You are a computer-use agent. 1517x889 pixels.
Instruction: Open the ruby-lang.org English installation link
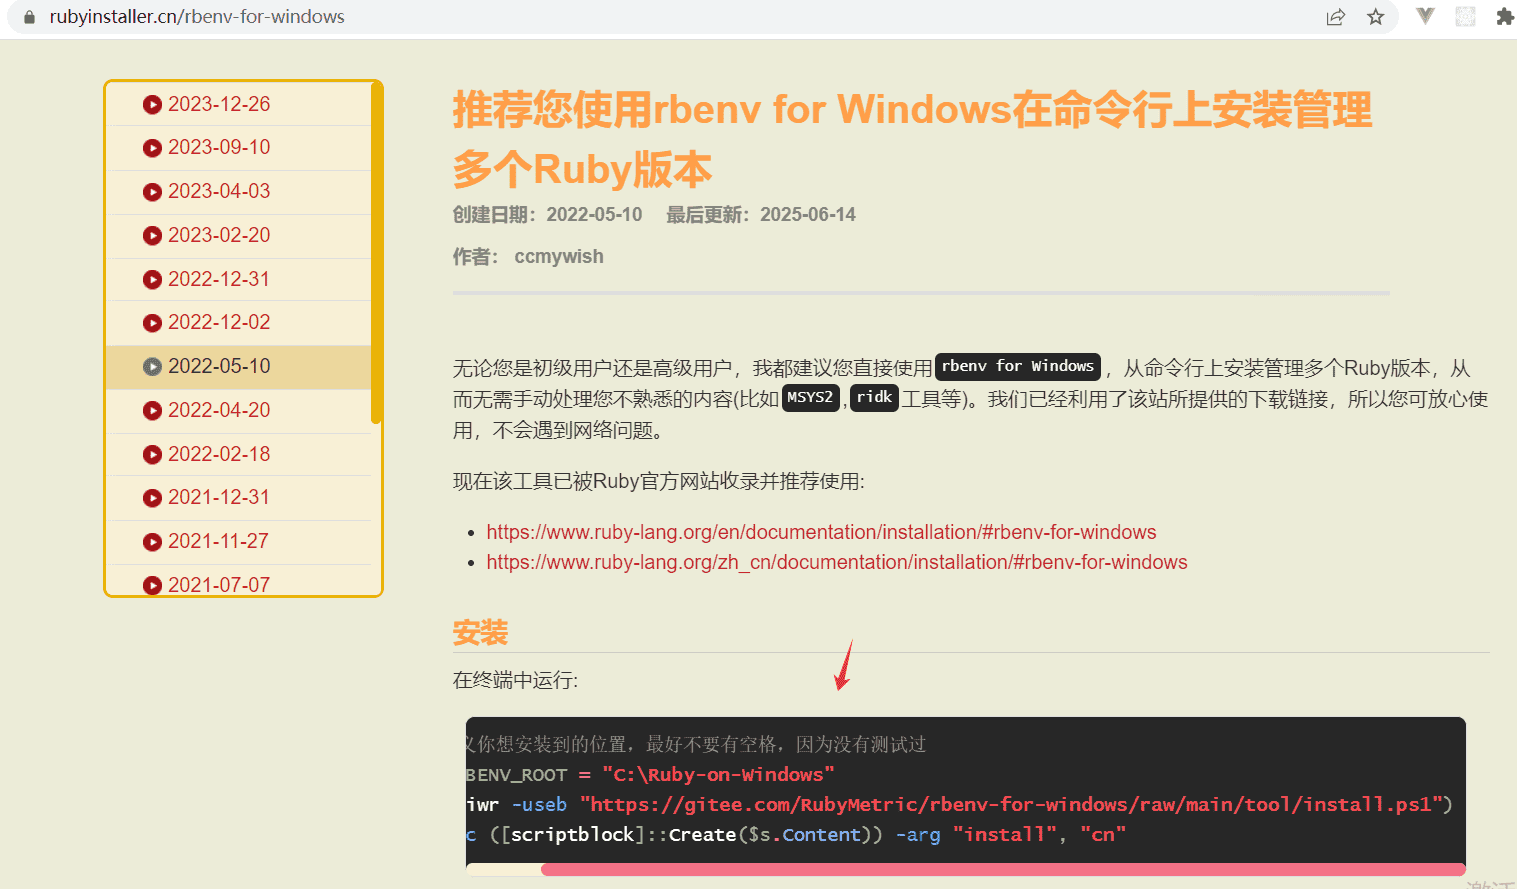point(821,532)
